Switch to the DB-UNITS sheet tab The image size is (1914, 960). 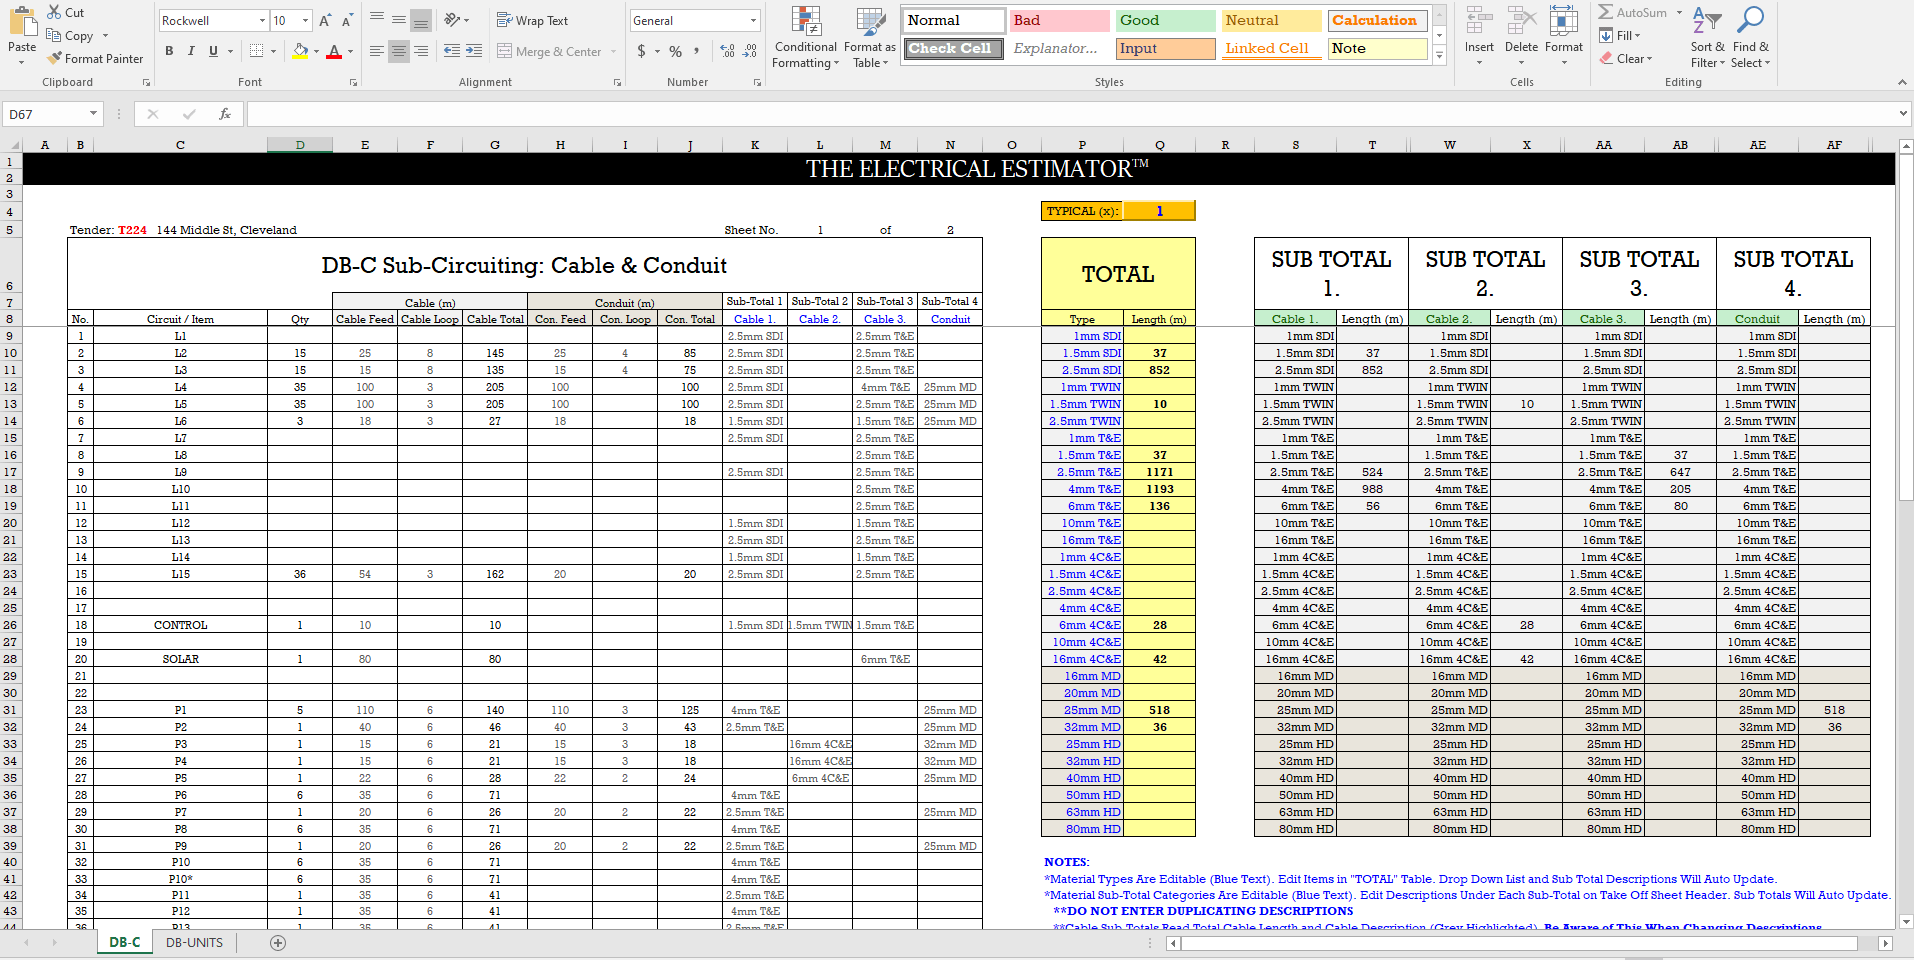(194, 942)
